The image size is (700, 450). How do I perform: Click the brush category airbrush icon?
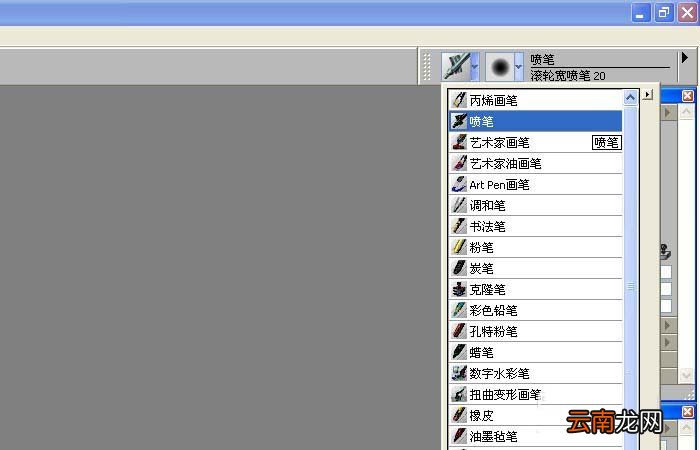(x=456, y=67)
